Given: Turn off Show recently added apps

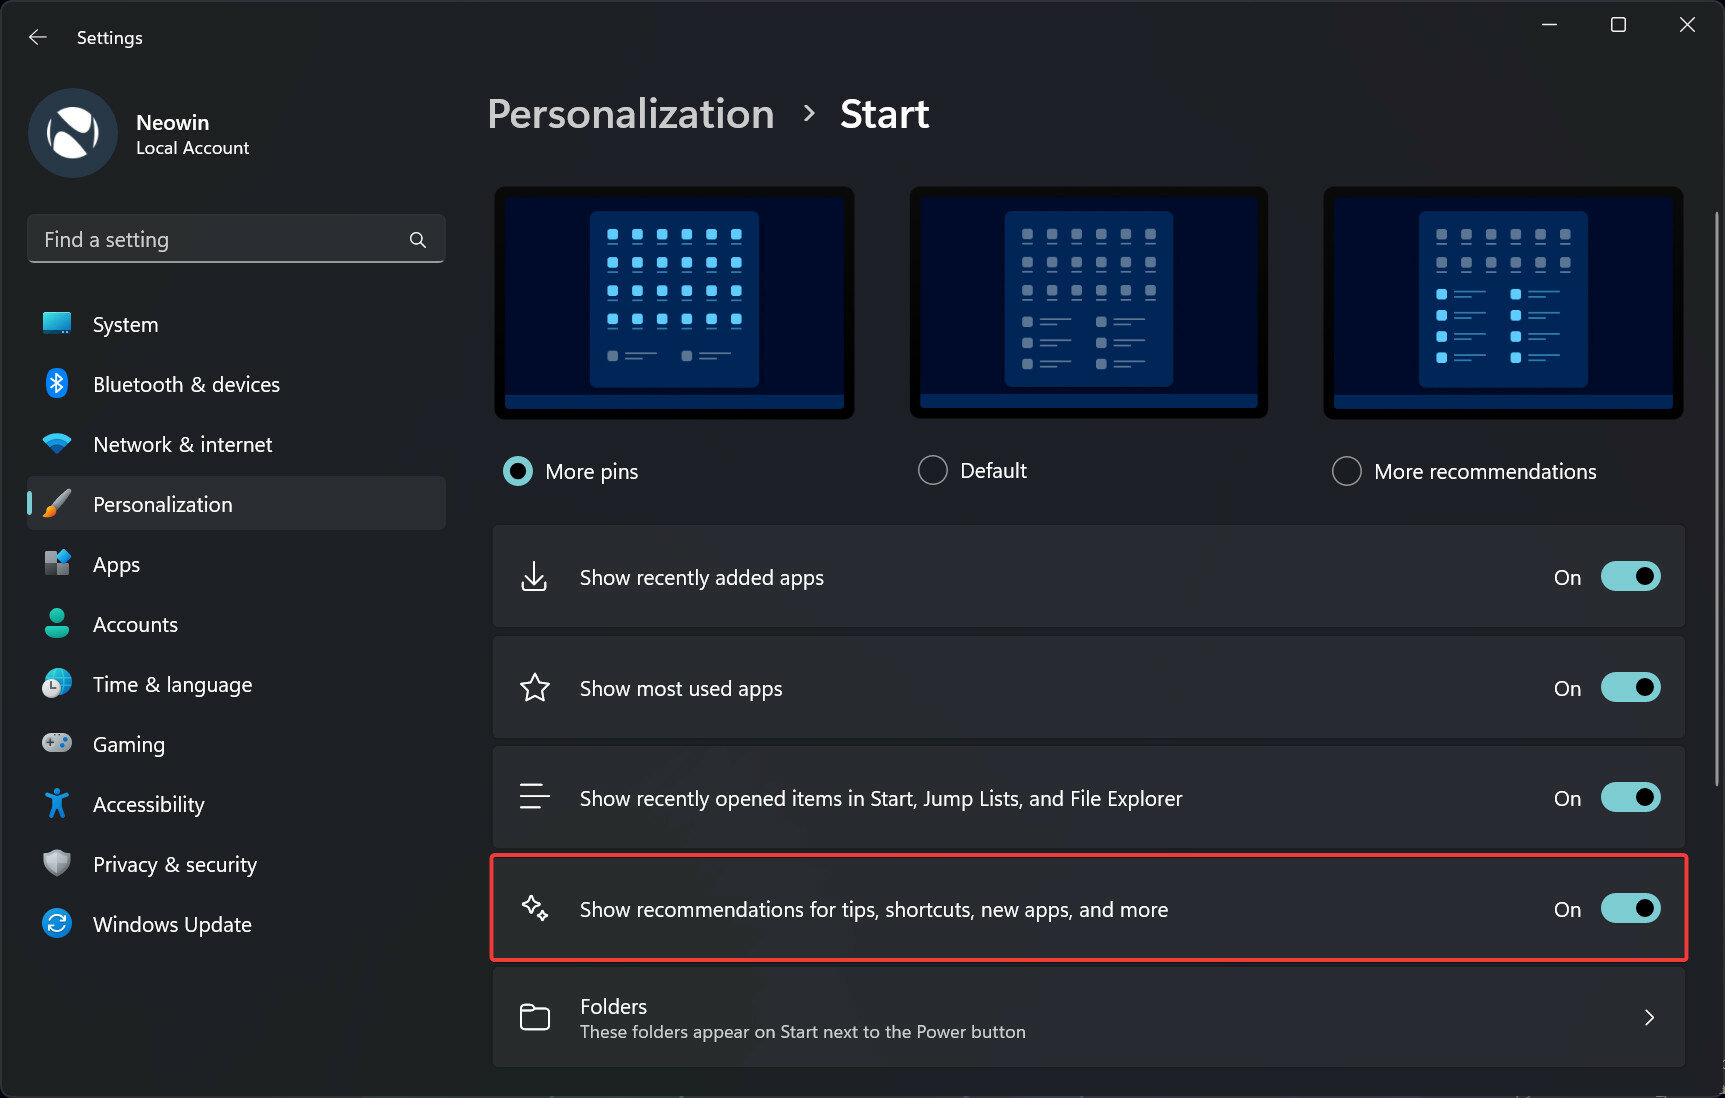Looking at the screenshot, I should [x=1631, y=576].
